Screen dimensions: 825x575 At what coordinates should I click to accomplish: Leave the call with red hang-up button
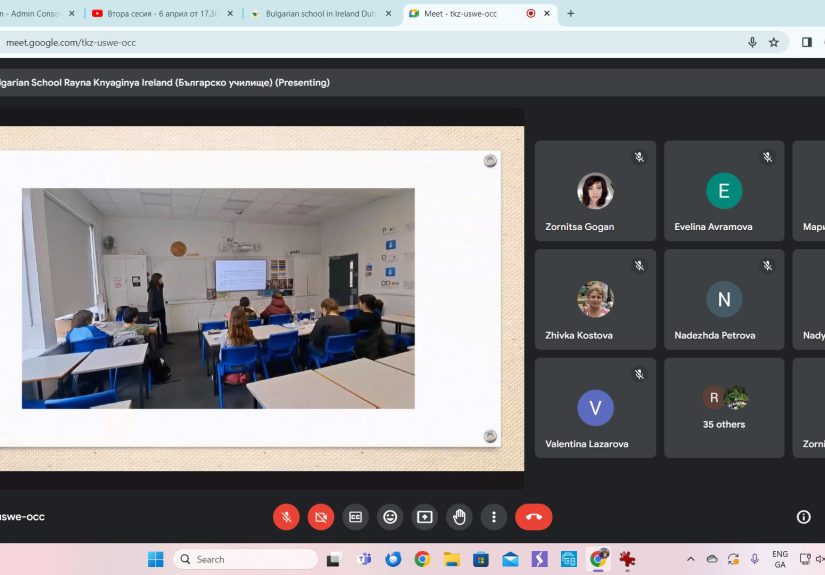pyautogui.click(x=533, y=517)
